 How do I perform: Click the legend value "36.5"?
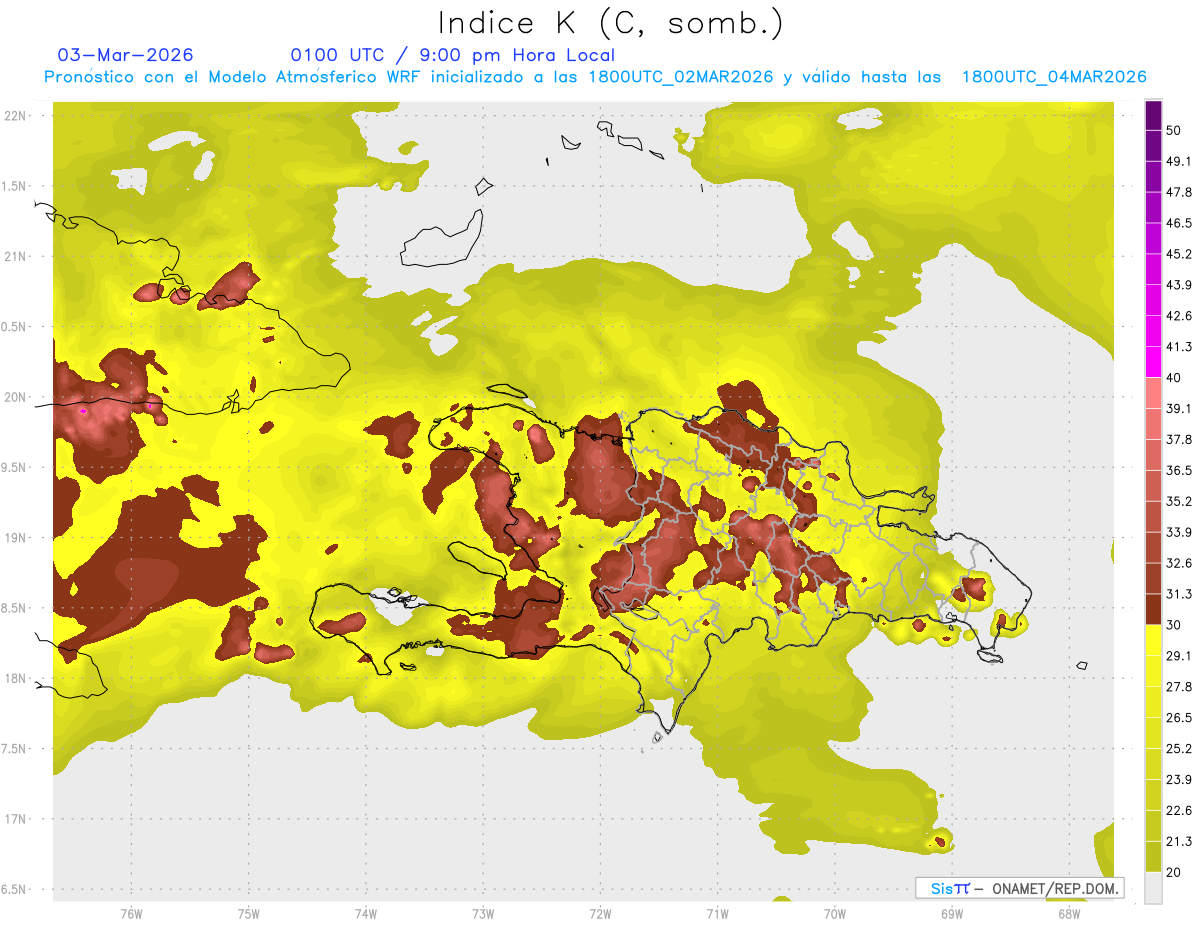pyautogui.click(x=1179, y=470)
